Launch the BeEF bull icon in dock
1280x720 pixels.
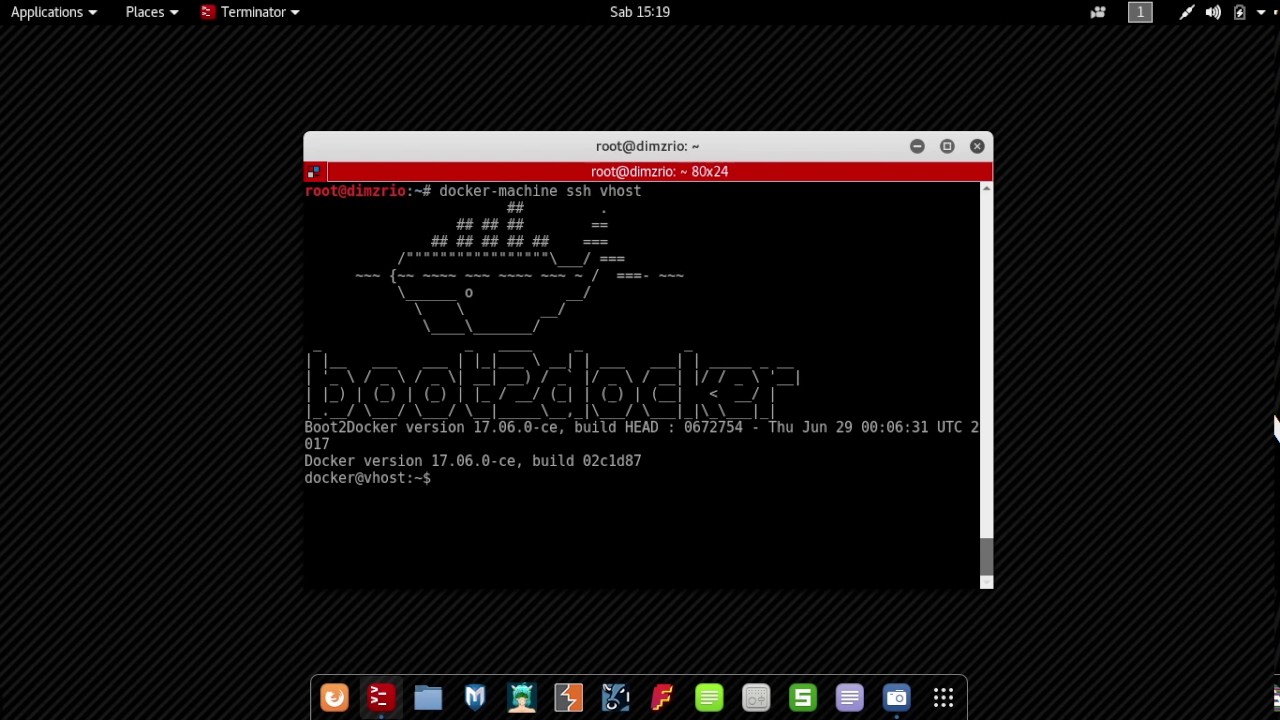(x=615, y=697)
